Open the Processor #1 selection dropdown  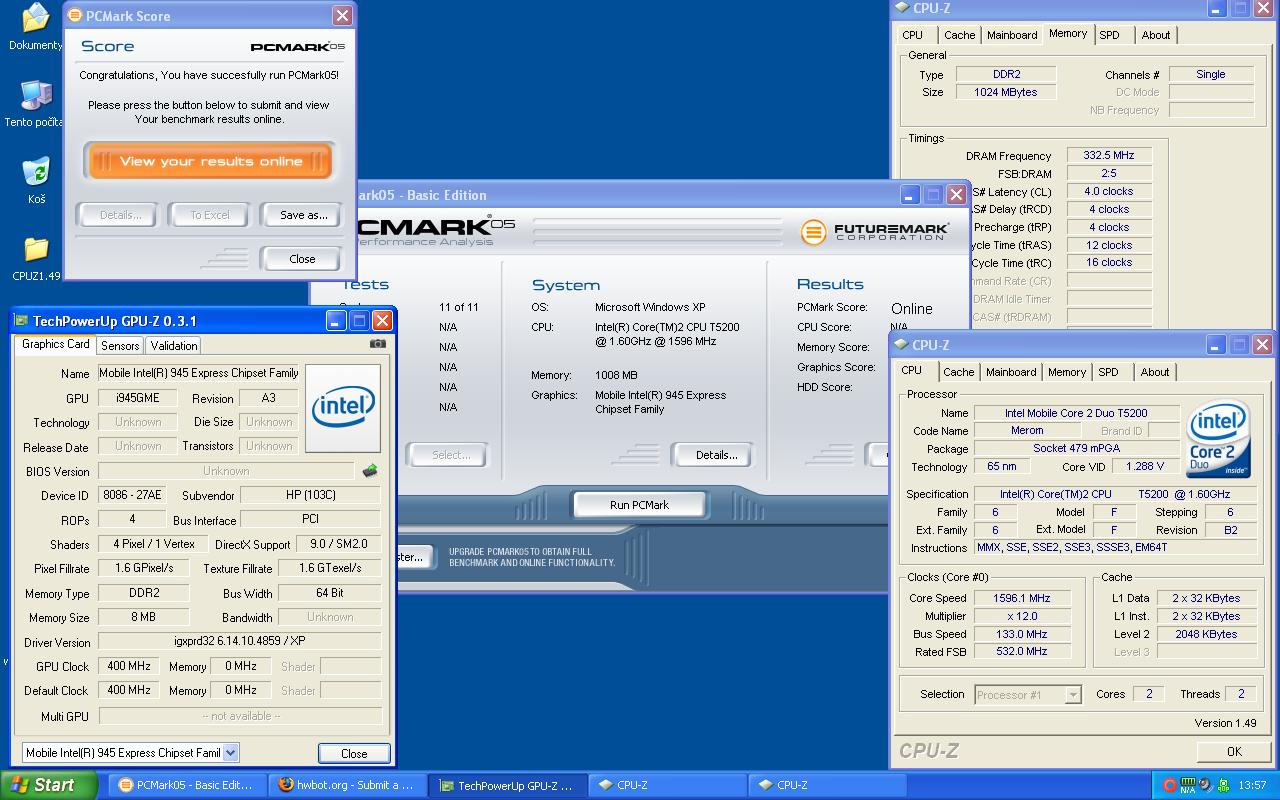pyautogui.click(x=1073, y=694)
